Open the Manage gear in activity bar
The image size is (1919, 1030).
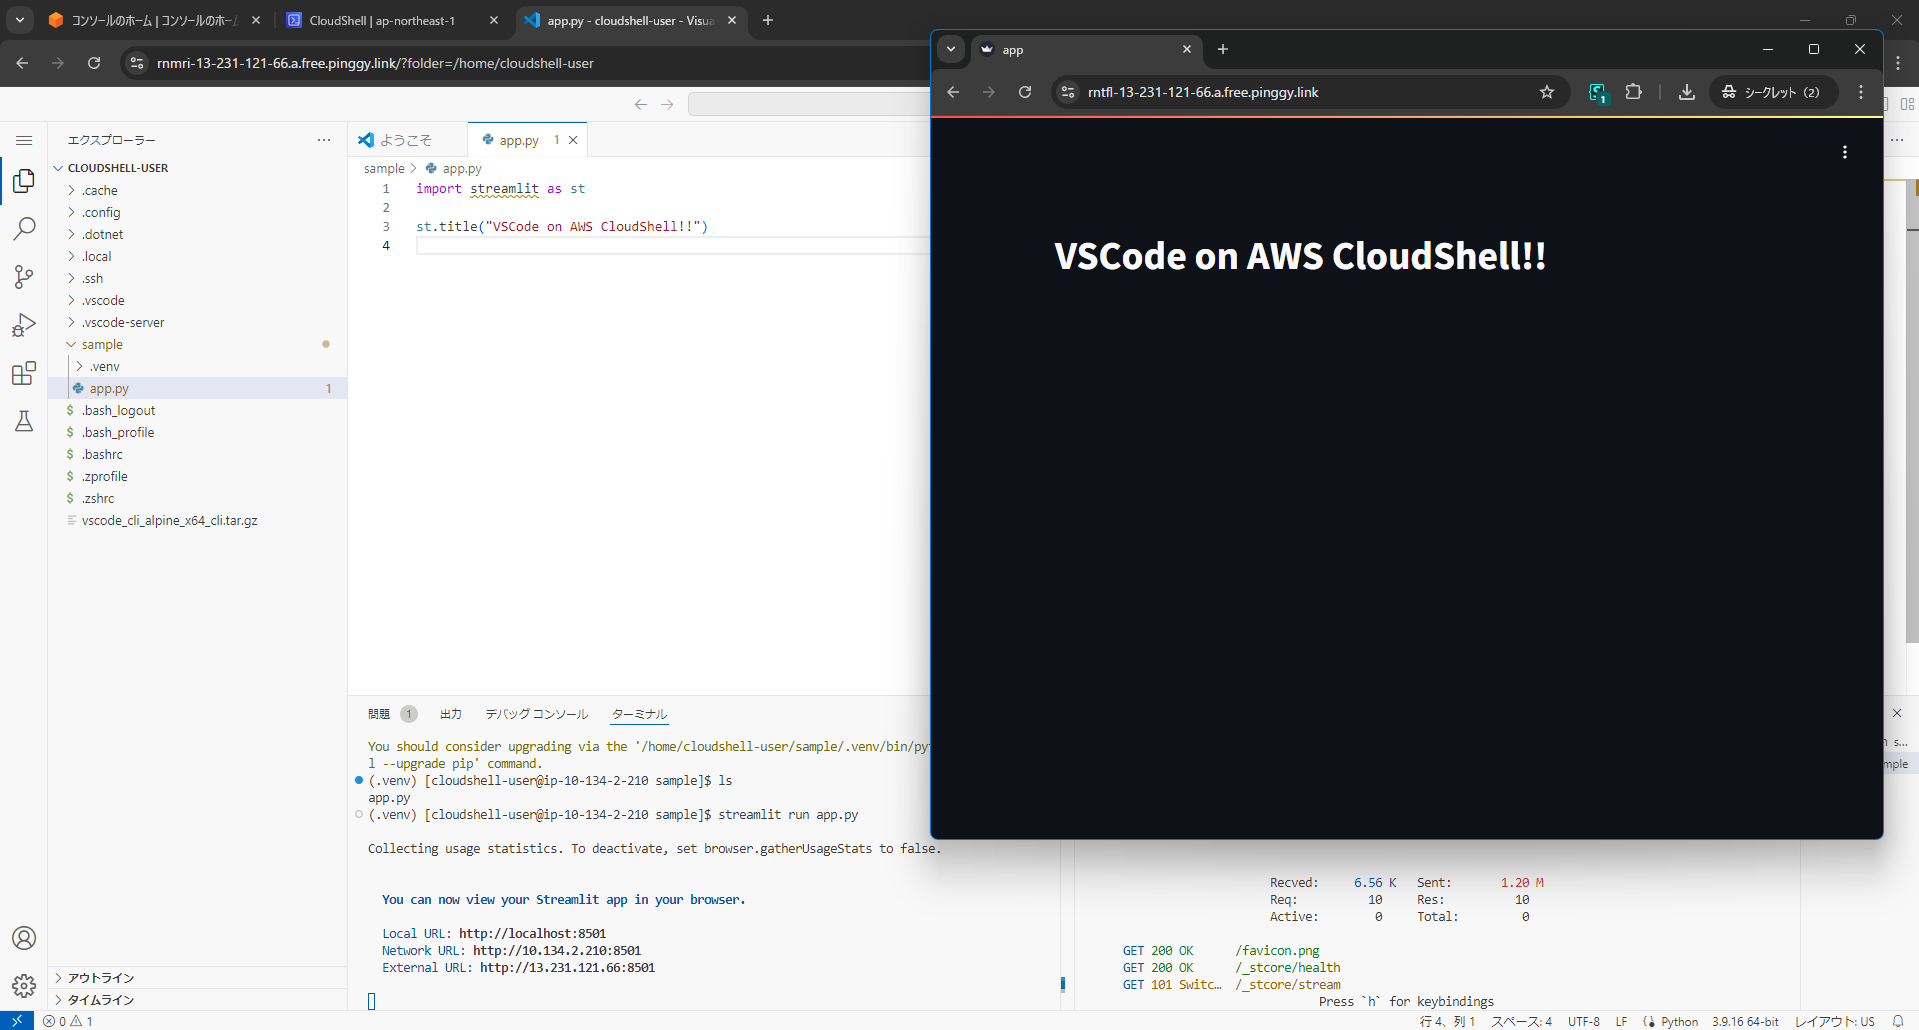pos(24,986)
